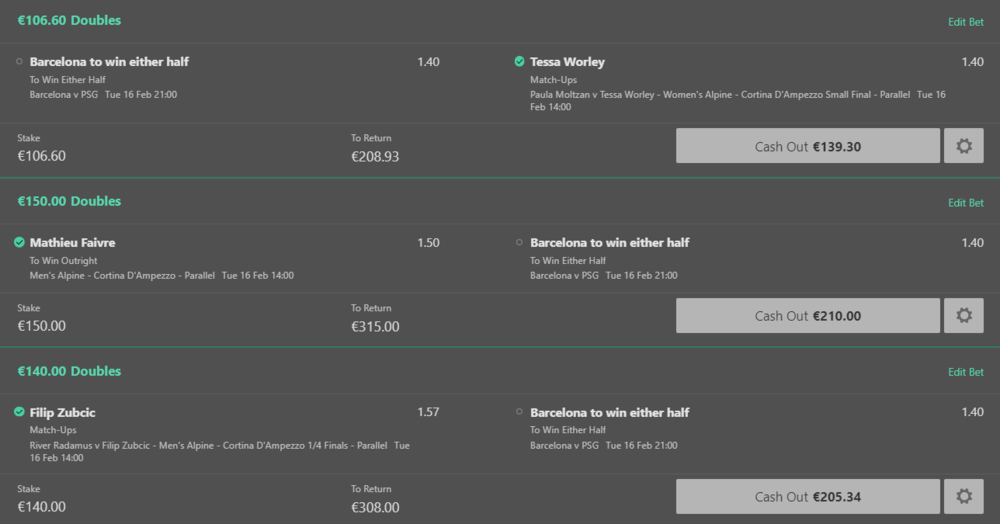The height and width of the screenshot is (524, 1000).
Task: Click pending circle icon in €140.00 Doubles bet
Action: click(519, 412)
